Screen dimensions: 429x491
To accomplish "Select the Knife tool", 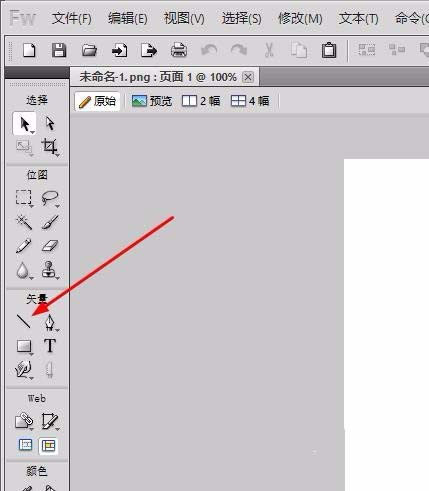I will tap(49, 370).
